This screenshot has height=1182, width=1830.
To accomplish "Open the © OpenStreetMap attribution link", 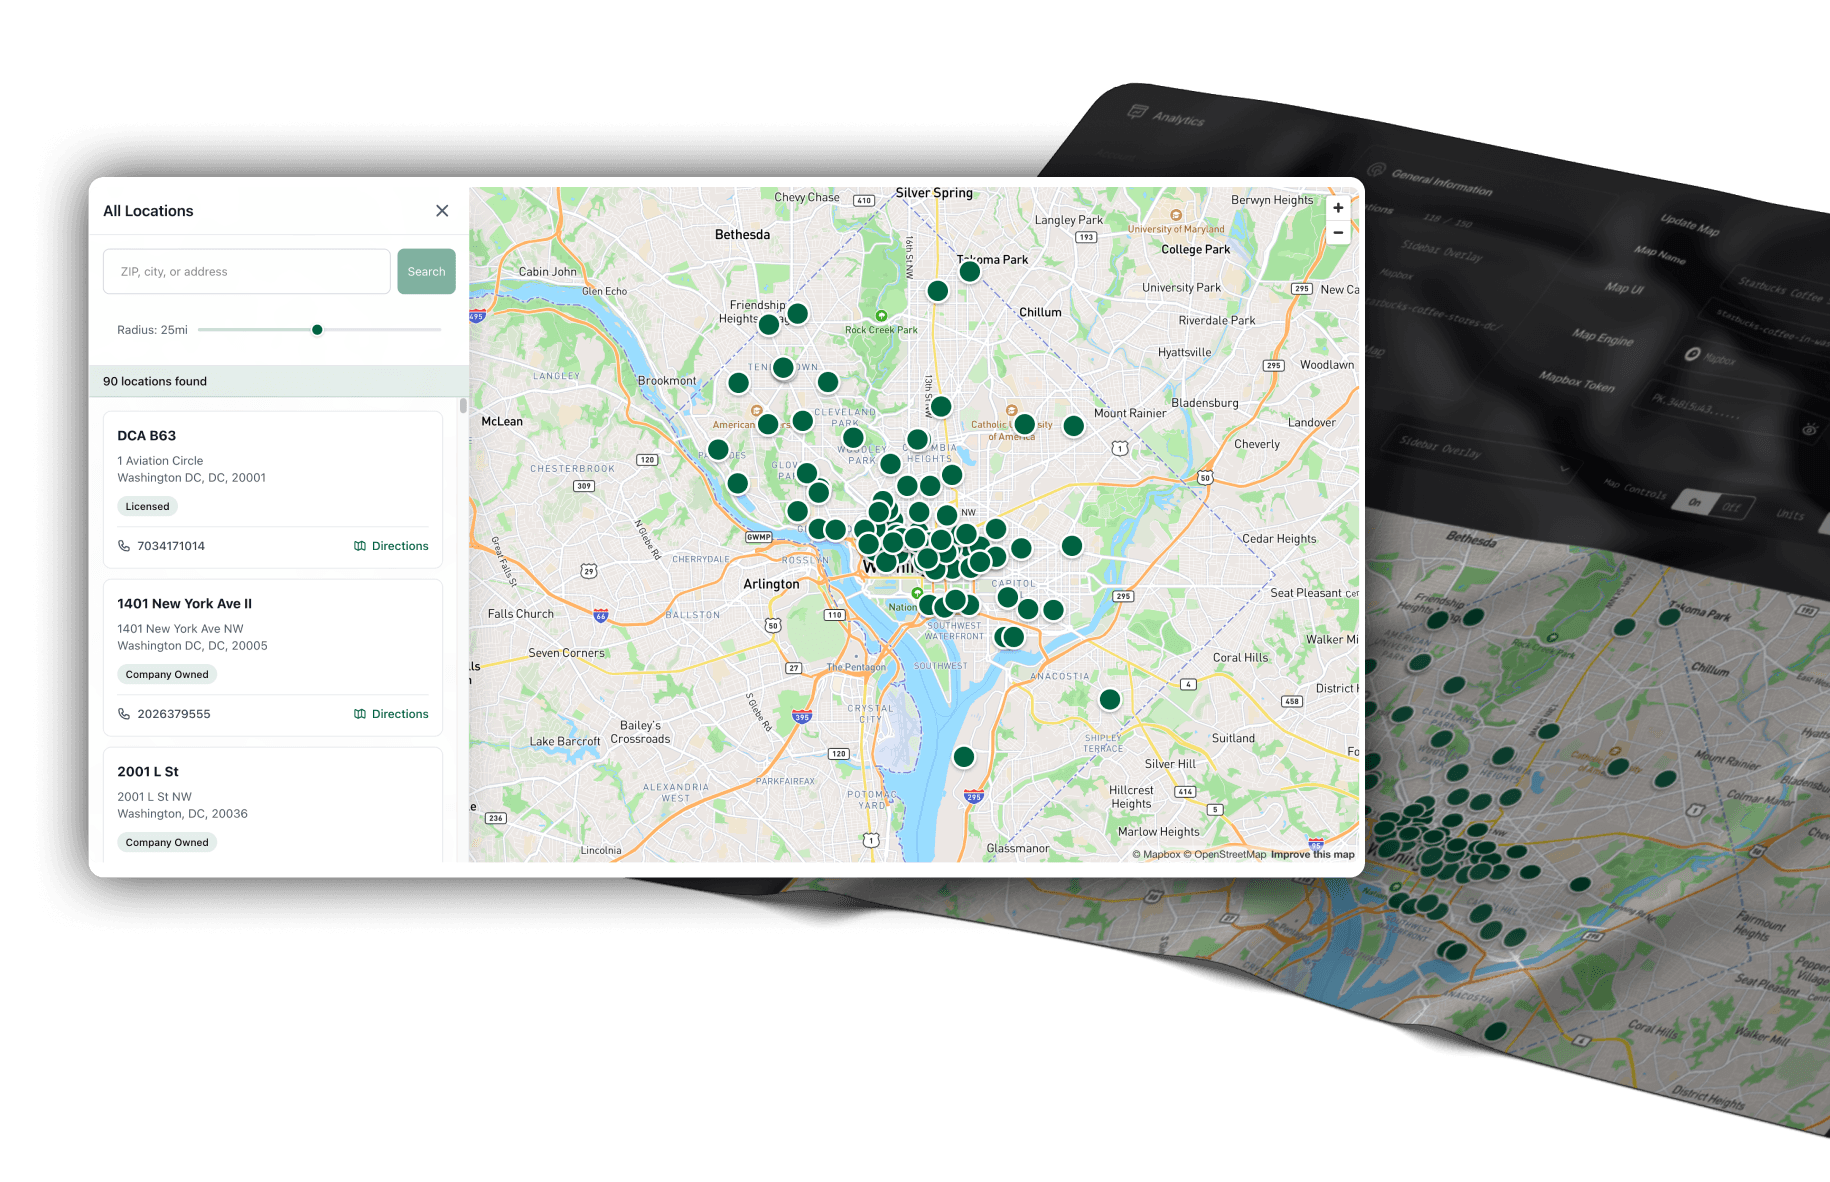I will pyautogui.click(x=1225, y=854).
